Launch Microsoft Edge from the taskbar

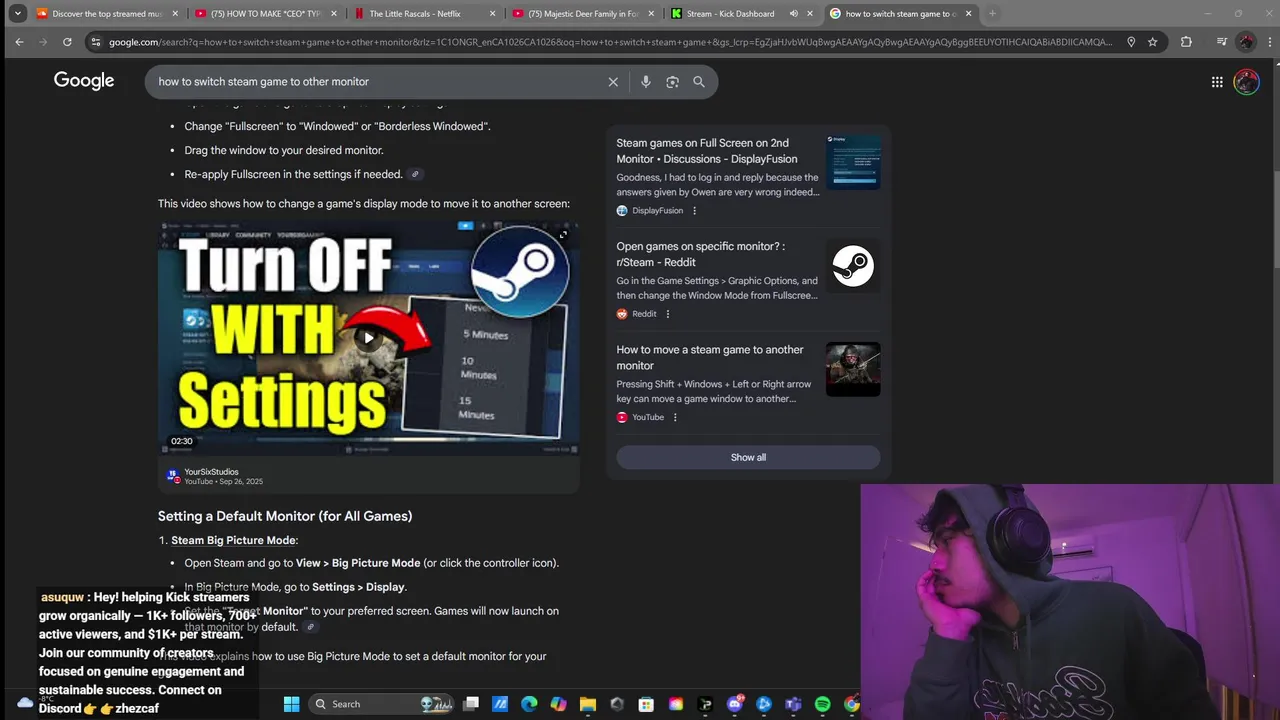pyautogui.click(x=529, y=704)
